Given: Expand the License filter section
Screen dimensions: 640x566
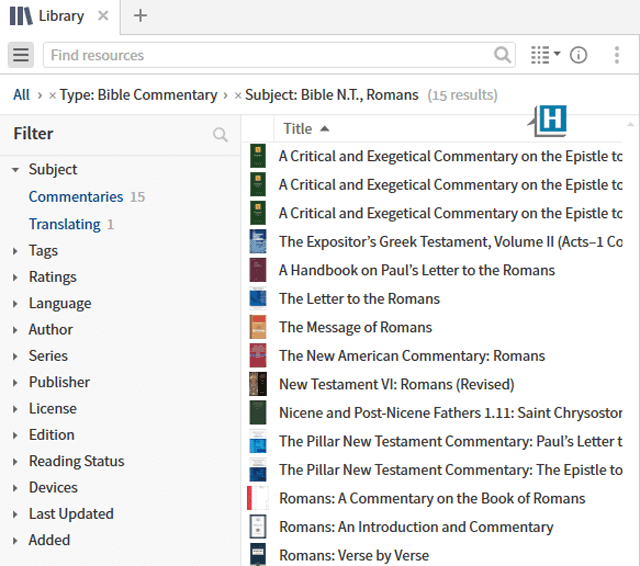Looking at the screenshot, I should click(16, 409).
